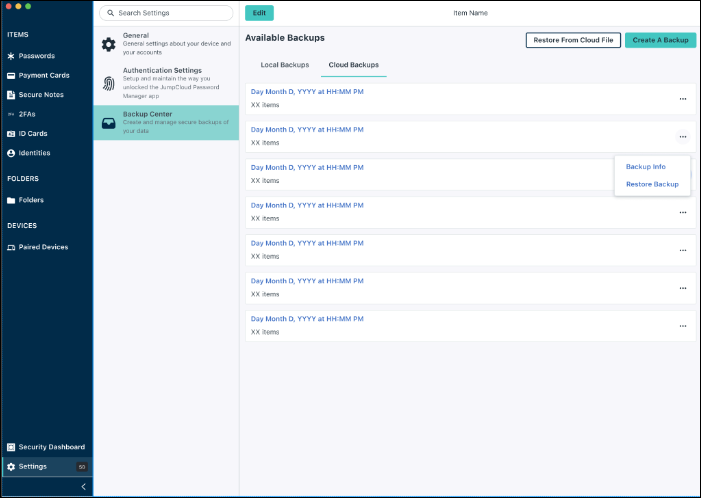Collapse the sidebar with the chevron

tap(83, 487)
